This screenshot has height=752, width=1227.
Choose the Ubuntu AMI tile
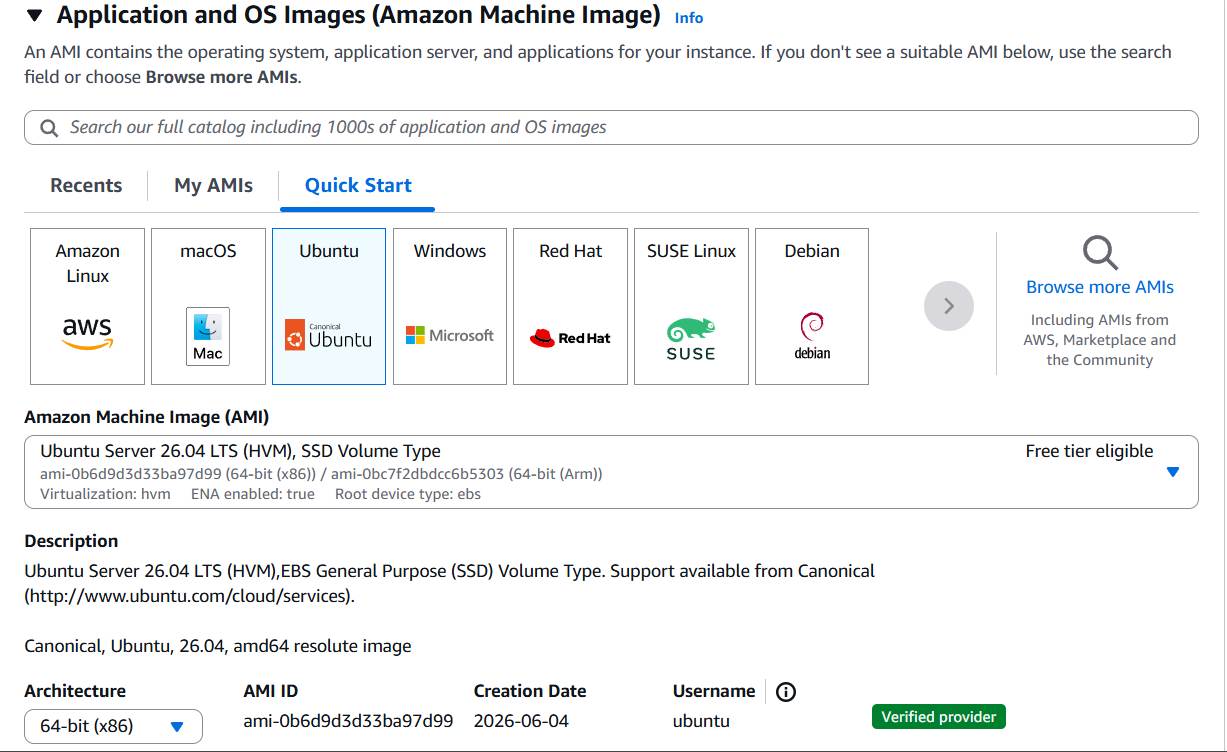click(x=329, y=306)
